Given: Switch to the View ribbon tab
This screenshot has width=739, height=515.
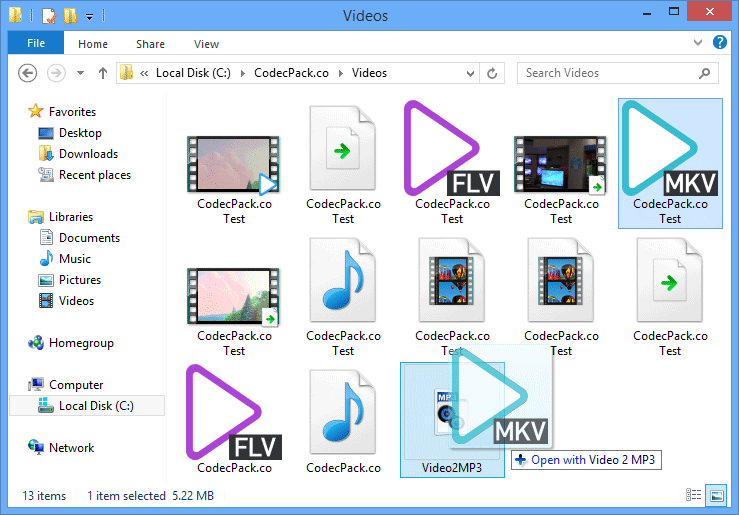Looking at the screenshot, I should tap(206, 44).
